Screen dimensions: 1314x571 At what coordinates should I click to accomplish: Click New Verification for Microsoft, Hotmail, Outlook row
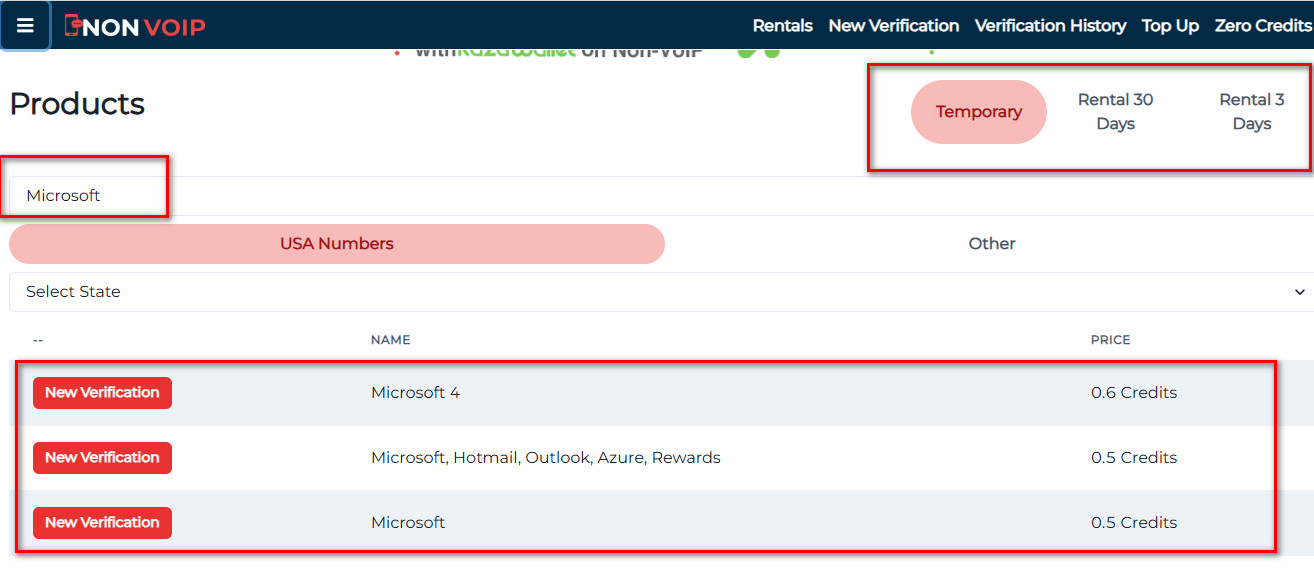[x=102, y=458]
